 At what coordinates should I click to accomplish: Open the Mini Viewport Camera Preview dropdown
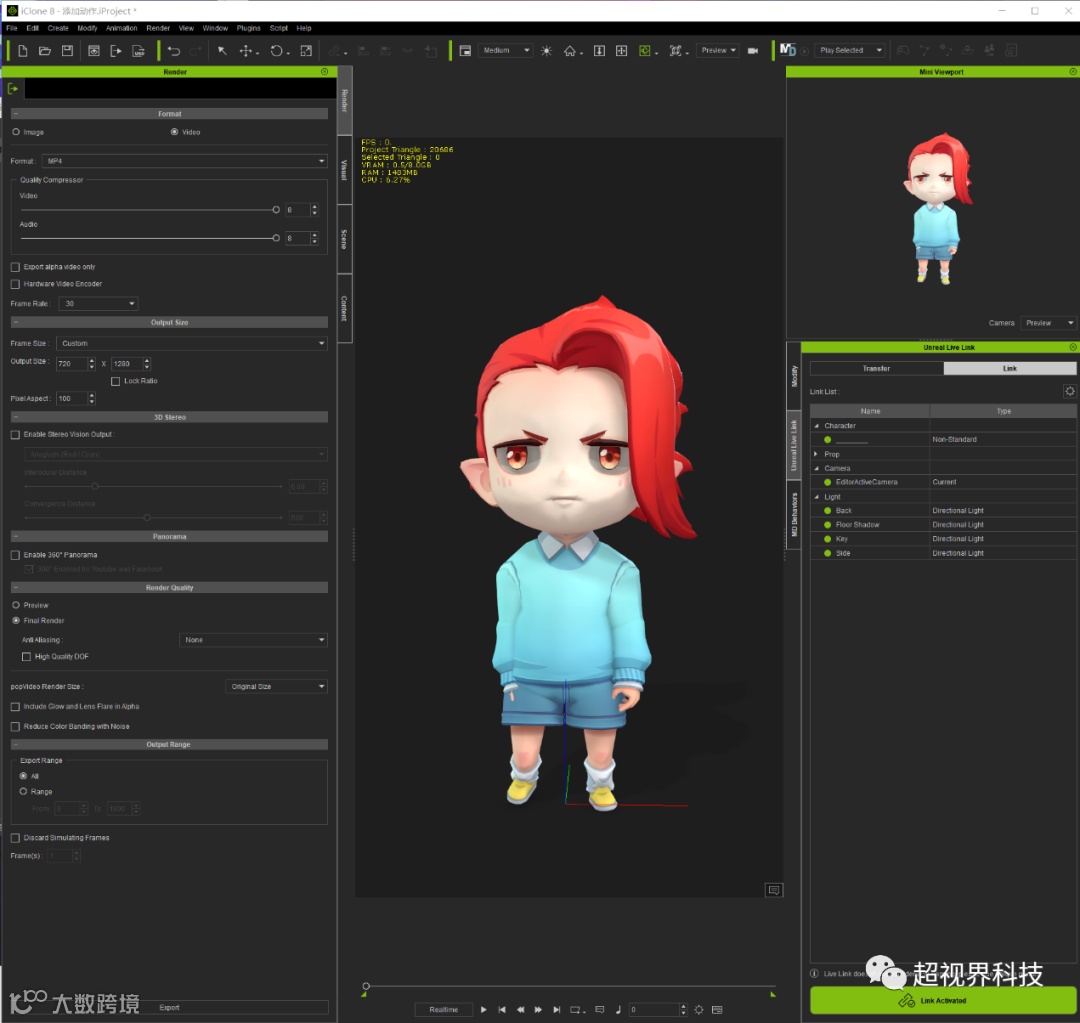[1048, 323]
